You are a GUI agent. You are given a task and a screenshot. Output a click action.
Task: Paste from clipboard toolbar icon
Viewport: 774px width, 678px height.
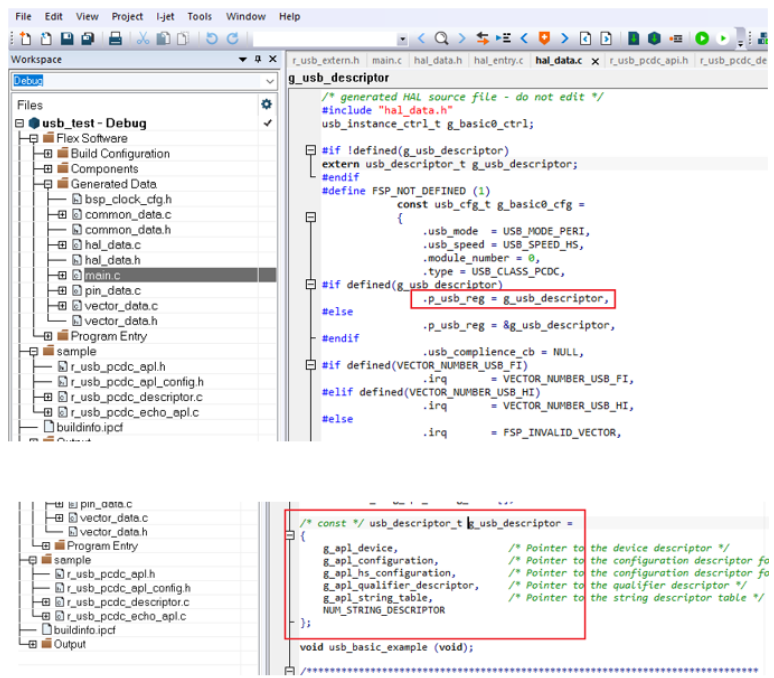(x=183, y=38)
